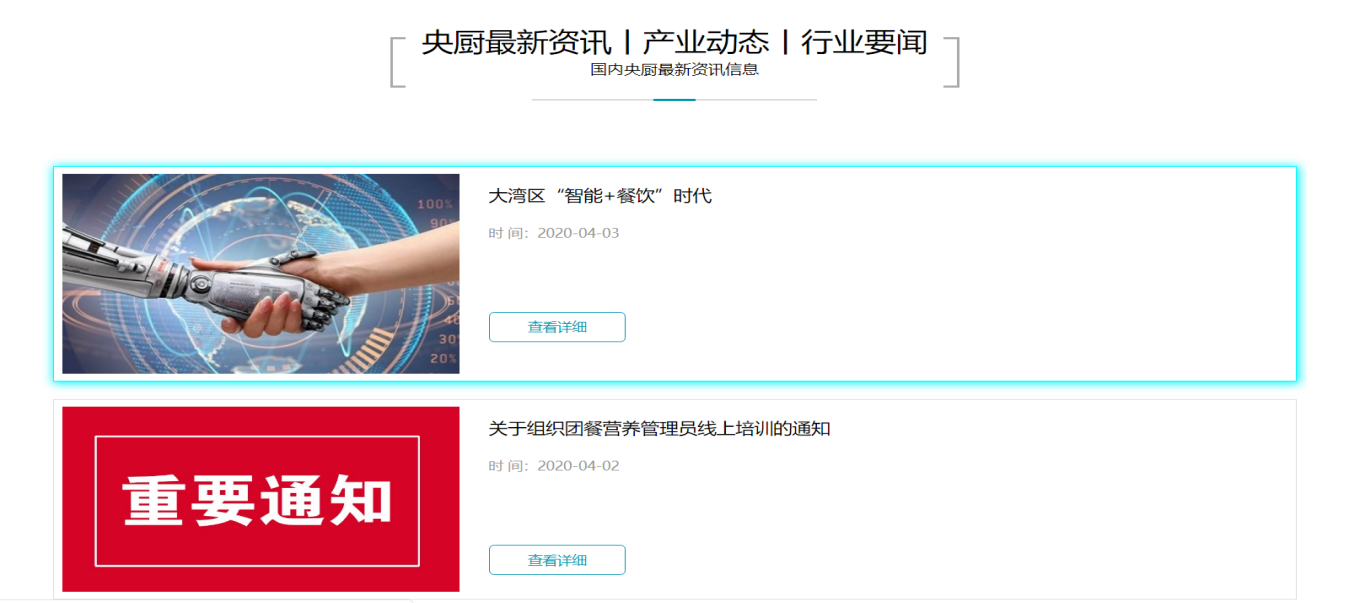Open the robot handshake article thumbnail
The width and height of the screenshot is (1349, 603).
click(261, 274)
